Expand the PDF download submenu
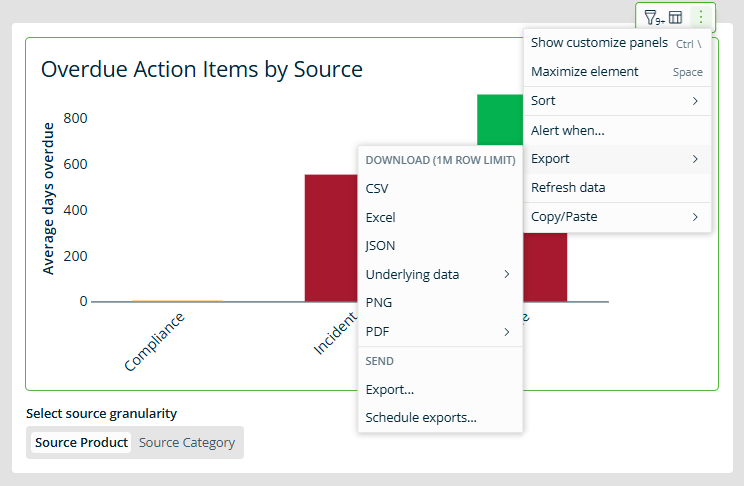The image size is (744, 486). coord(439,331)
